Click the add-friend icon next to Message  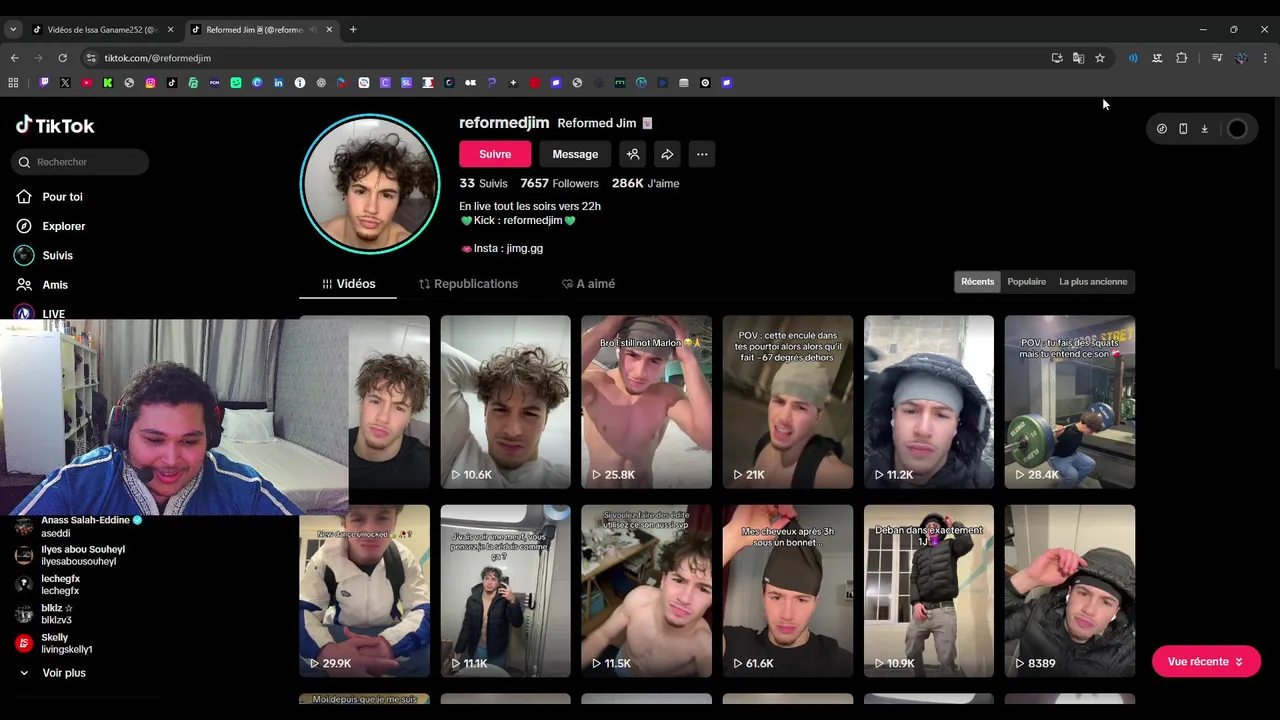click(x=632, y=154)
